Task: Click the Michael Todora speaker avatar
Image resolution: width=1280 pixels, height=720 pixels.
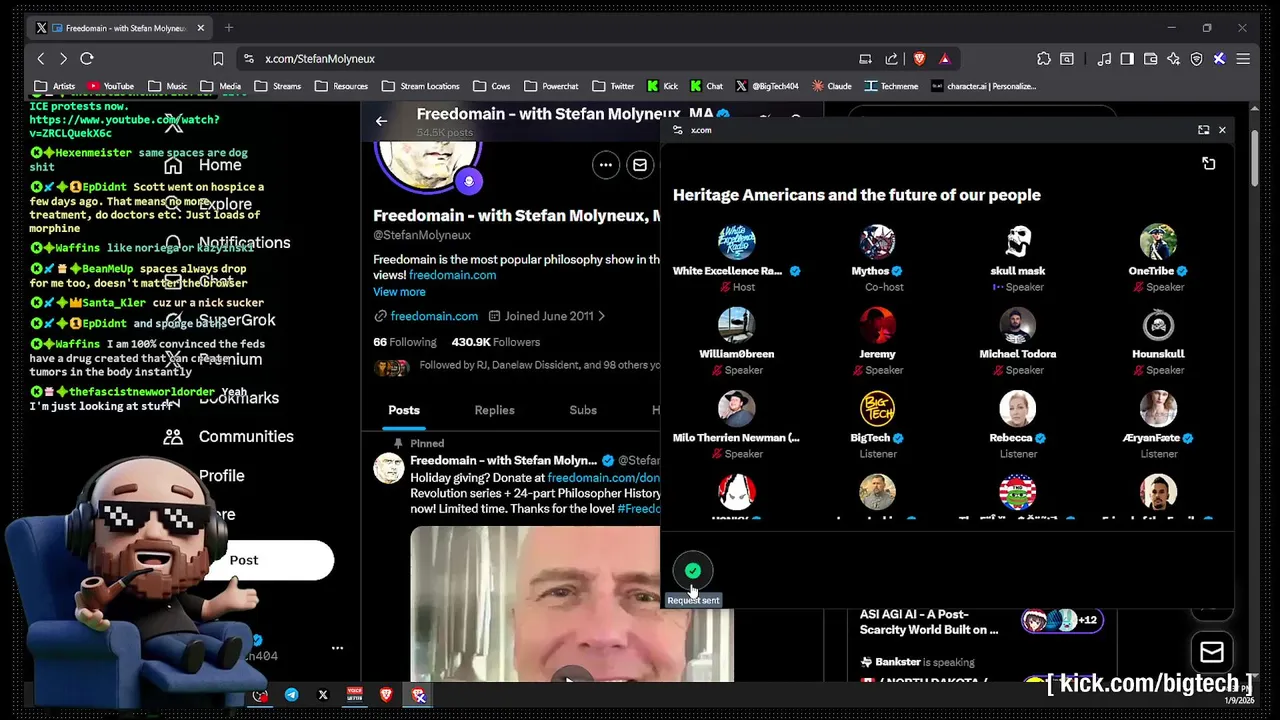Action: click(1018, 325)
